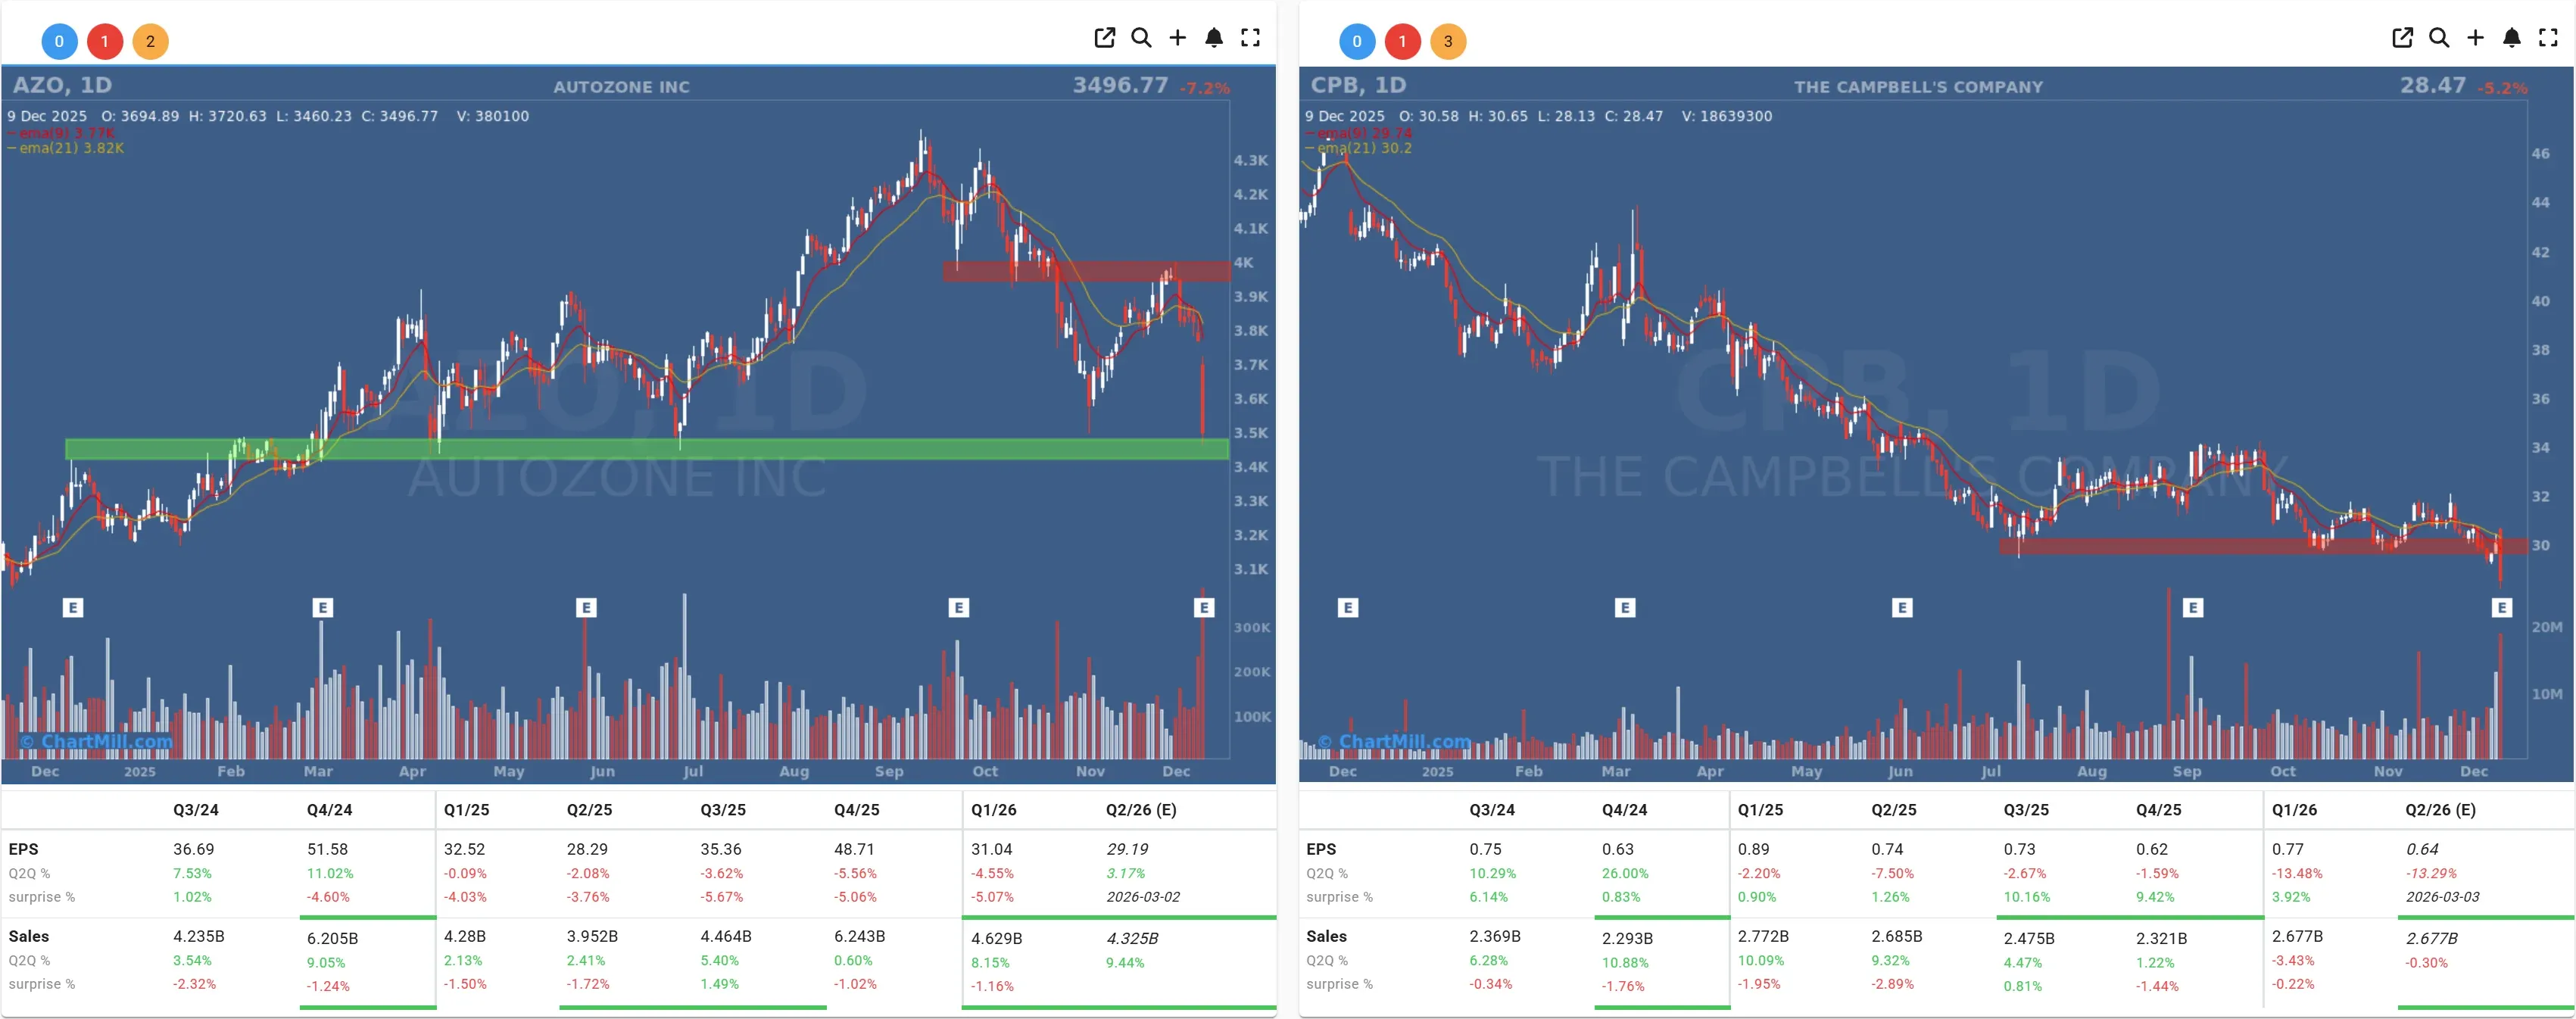Open the zoom search tool on the AZO chart
Screen dimensions: 2576x1019
(x=1141, y=37)
